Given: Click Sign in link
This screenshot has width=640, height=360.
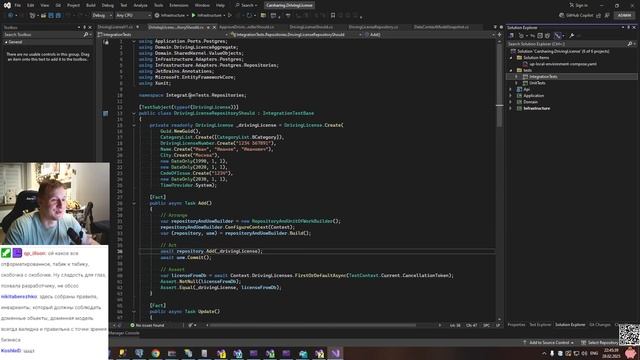Looking at the screenshot, I should (x=579, y=5).
